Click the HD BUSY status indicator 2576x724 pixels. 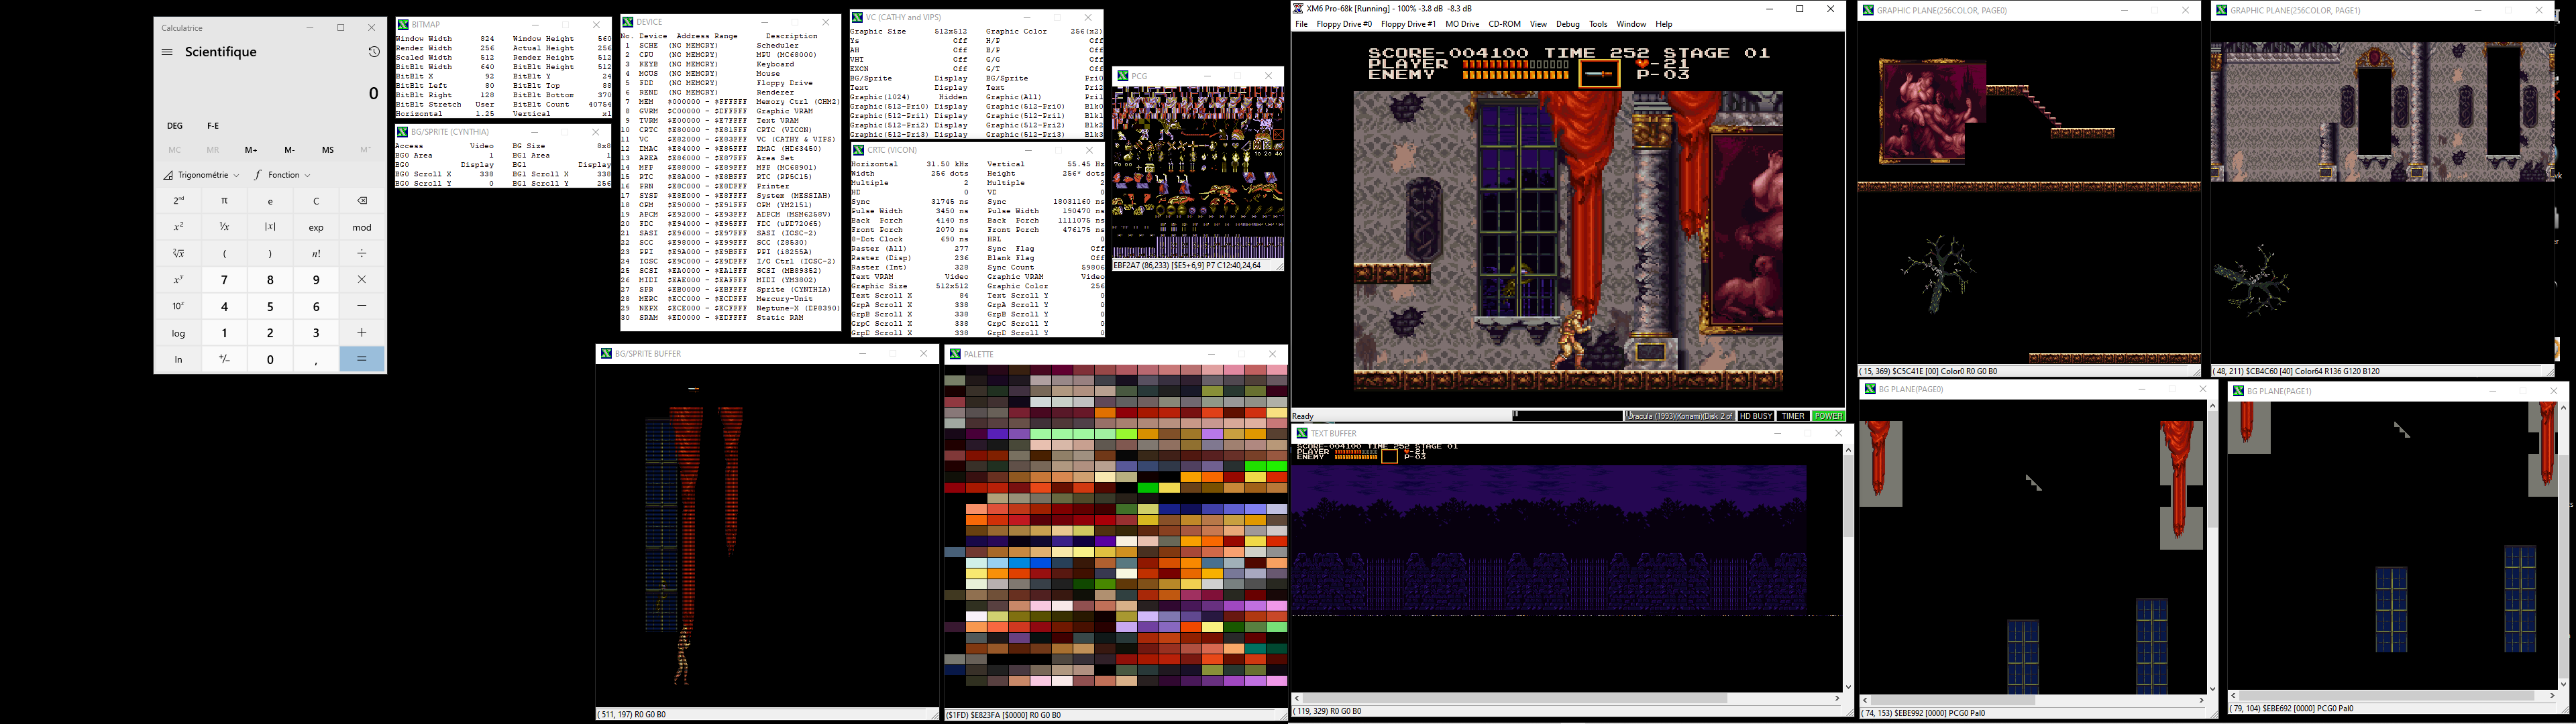(x=1756, y=416)
